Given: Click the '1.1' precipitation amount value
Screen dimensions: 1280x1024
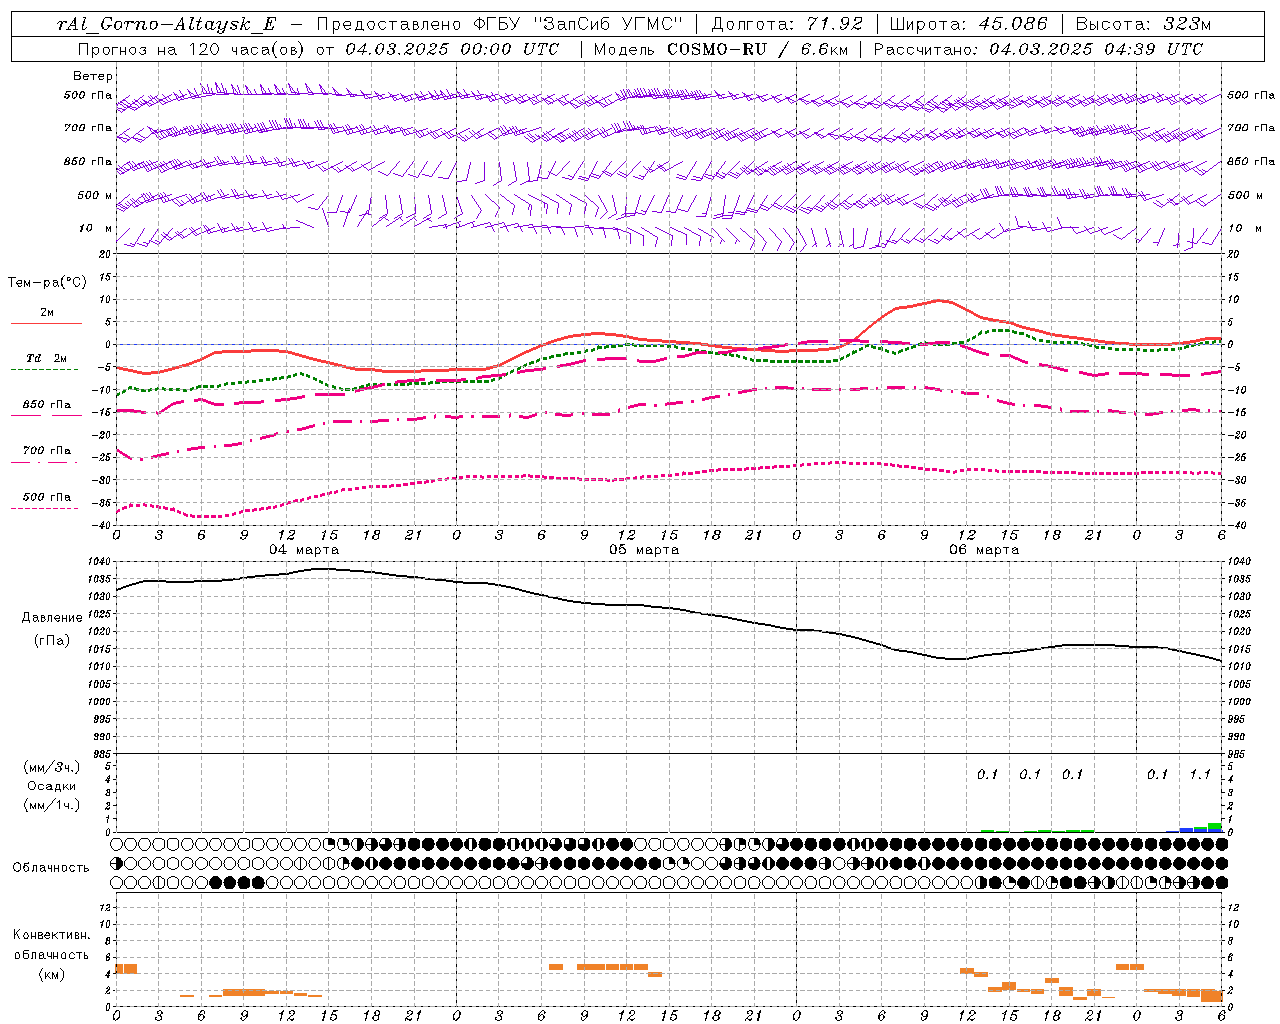Looking at the screenshot, I should coord(1200,774).
